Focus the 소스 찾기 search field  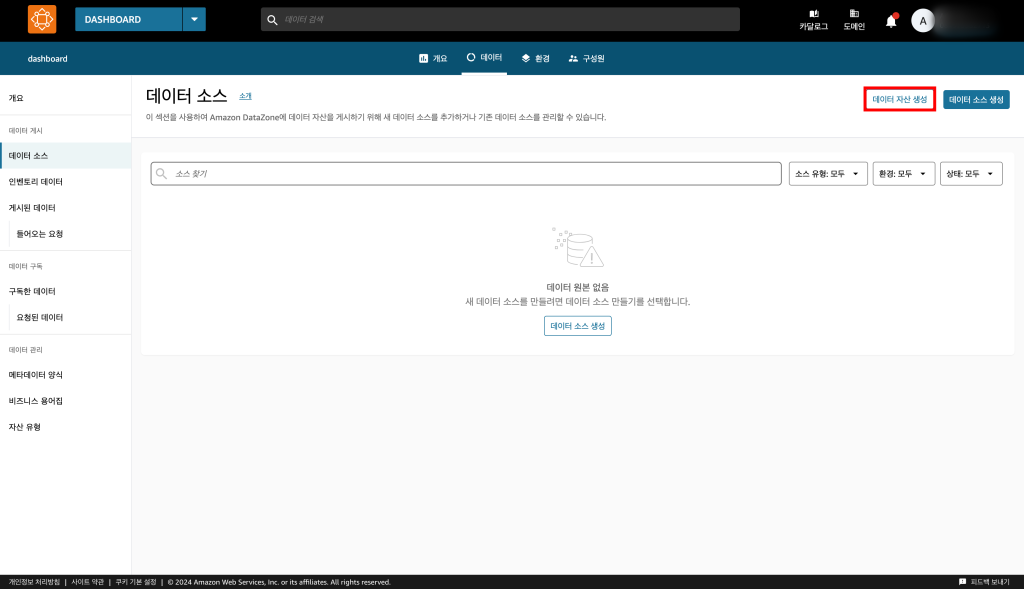pyautogui.click(x=466, y=174)
